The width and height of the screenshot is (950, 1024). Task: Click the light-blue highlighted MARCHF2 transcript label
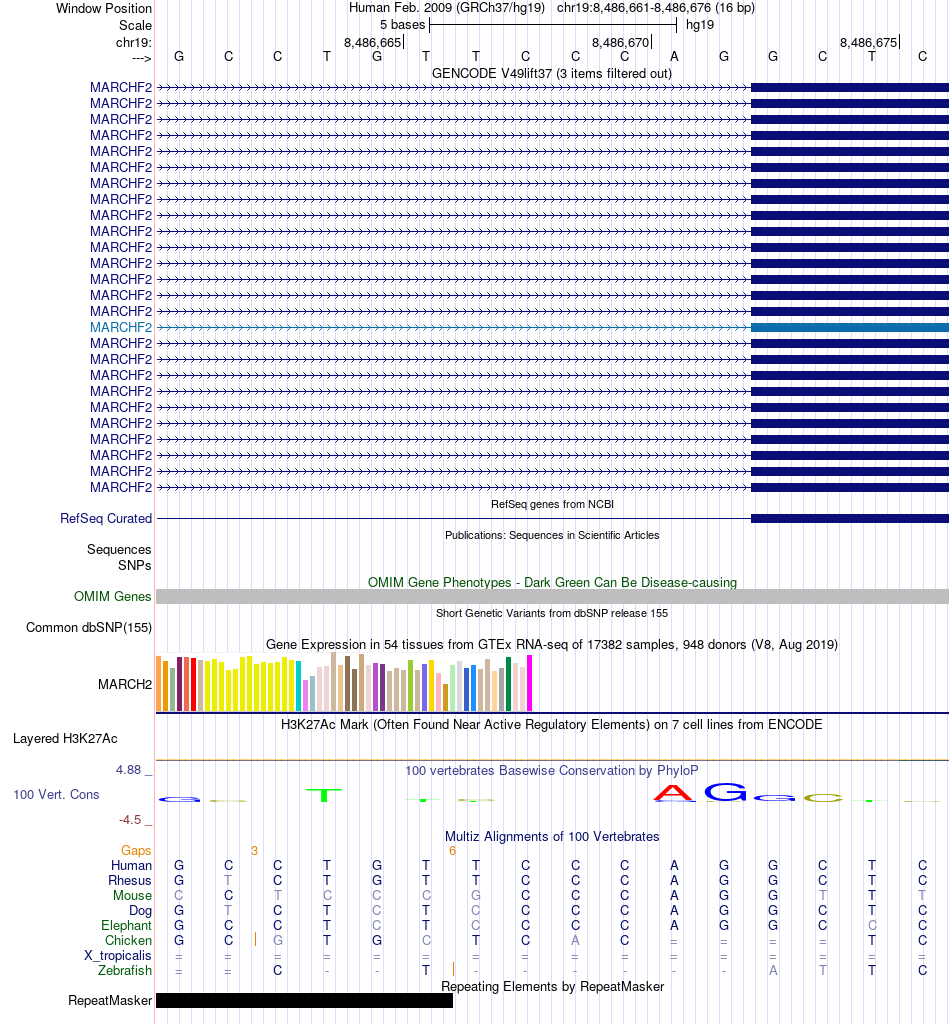pyautogui.click(x=121, y=327)
